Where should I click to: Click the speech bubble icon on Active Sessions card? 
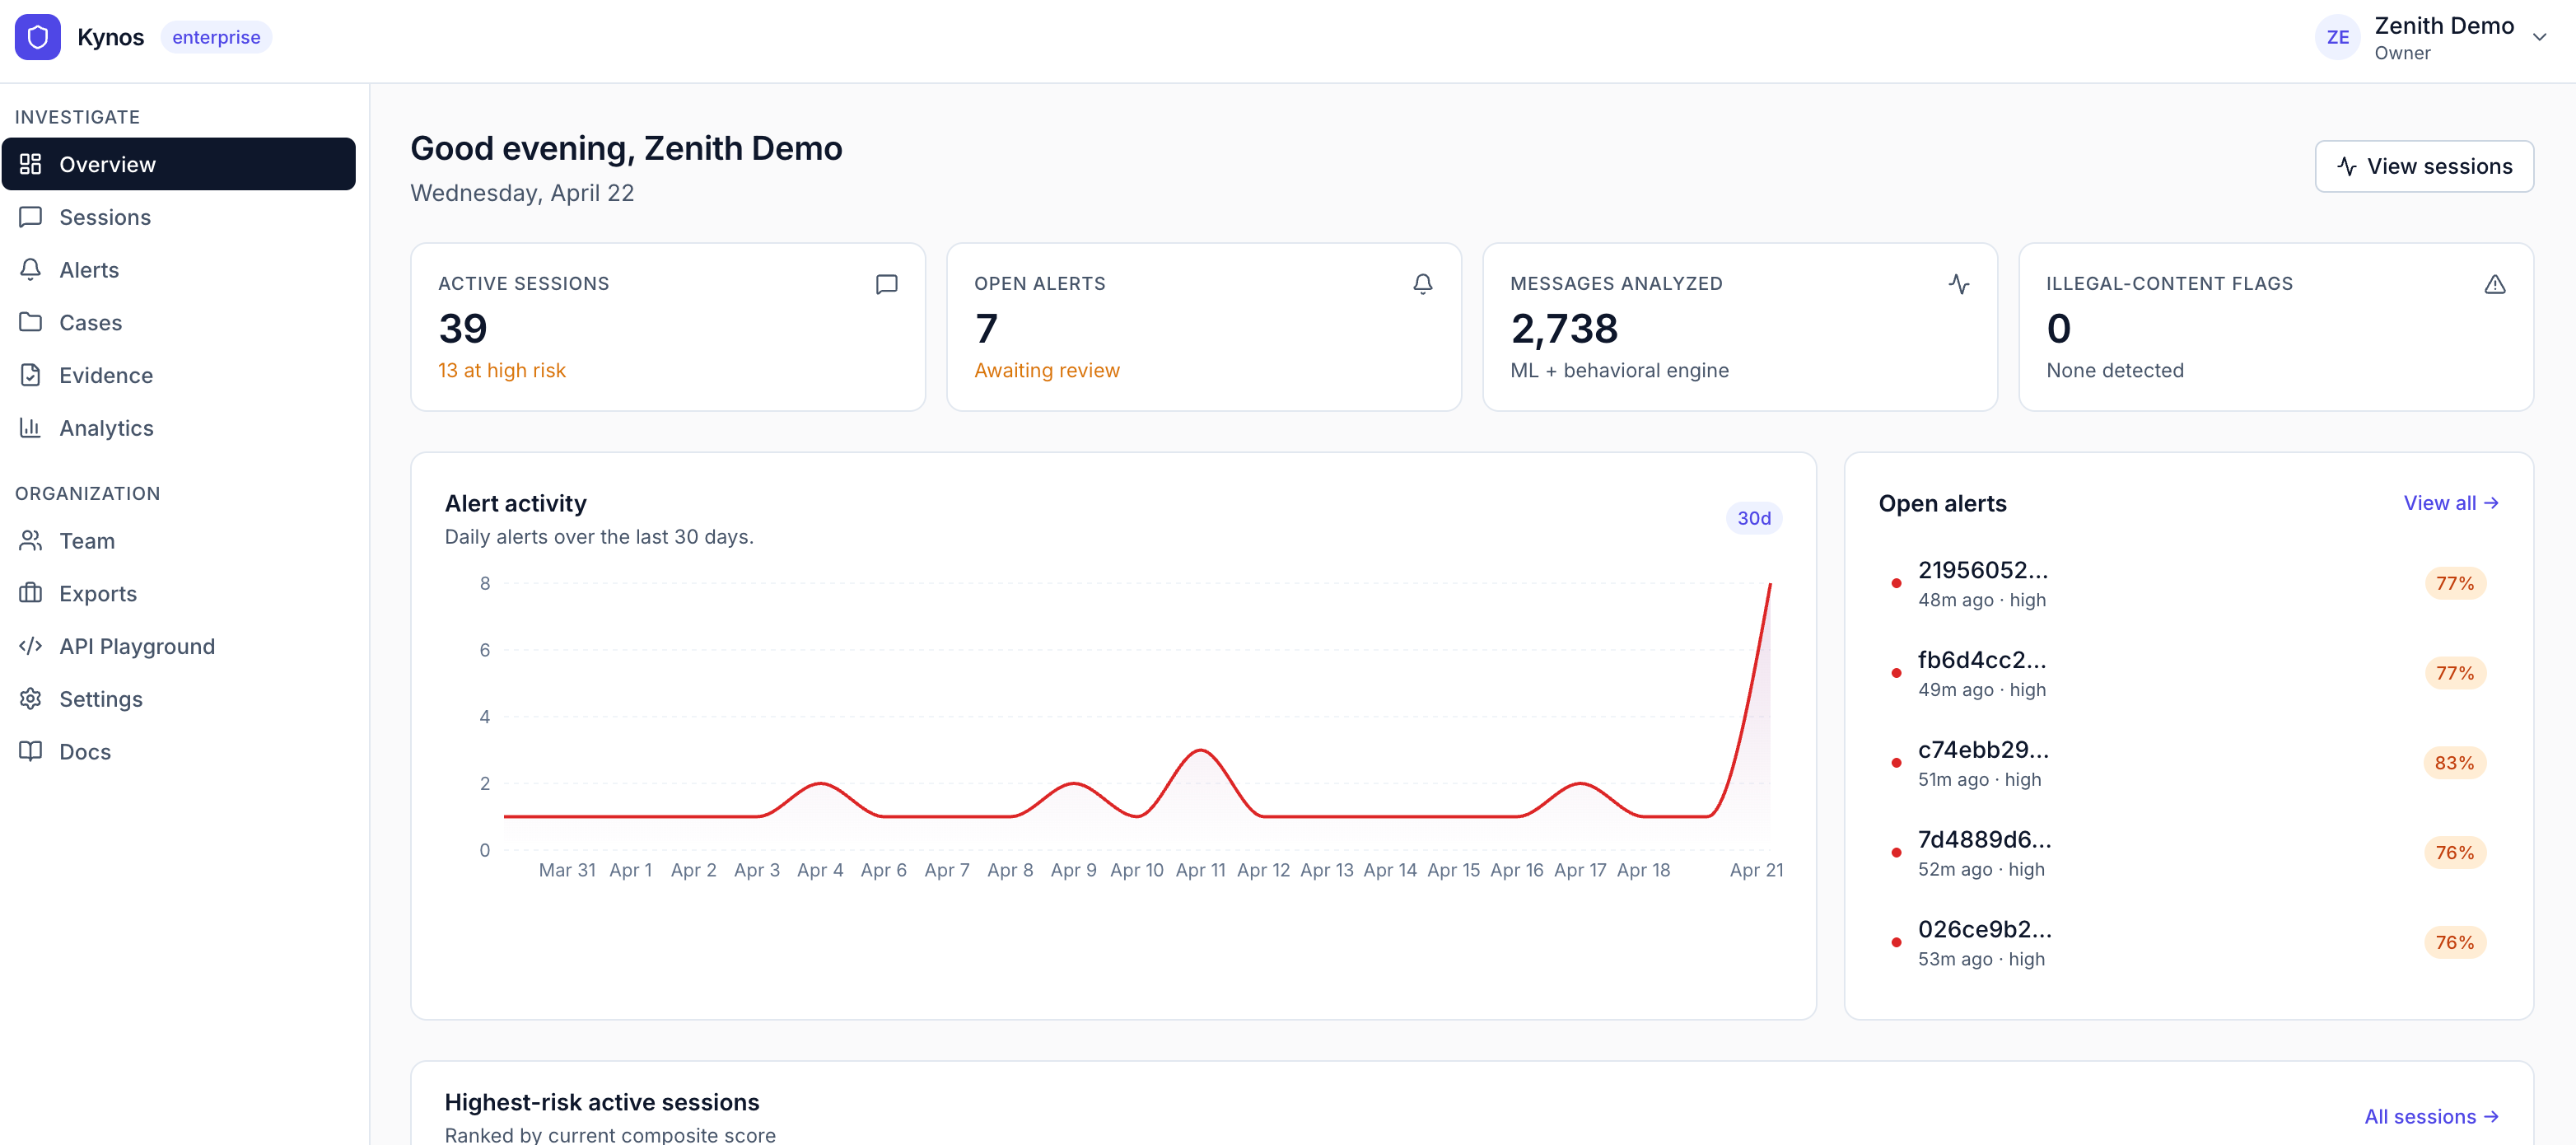coord(886,284)
